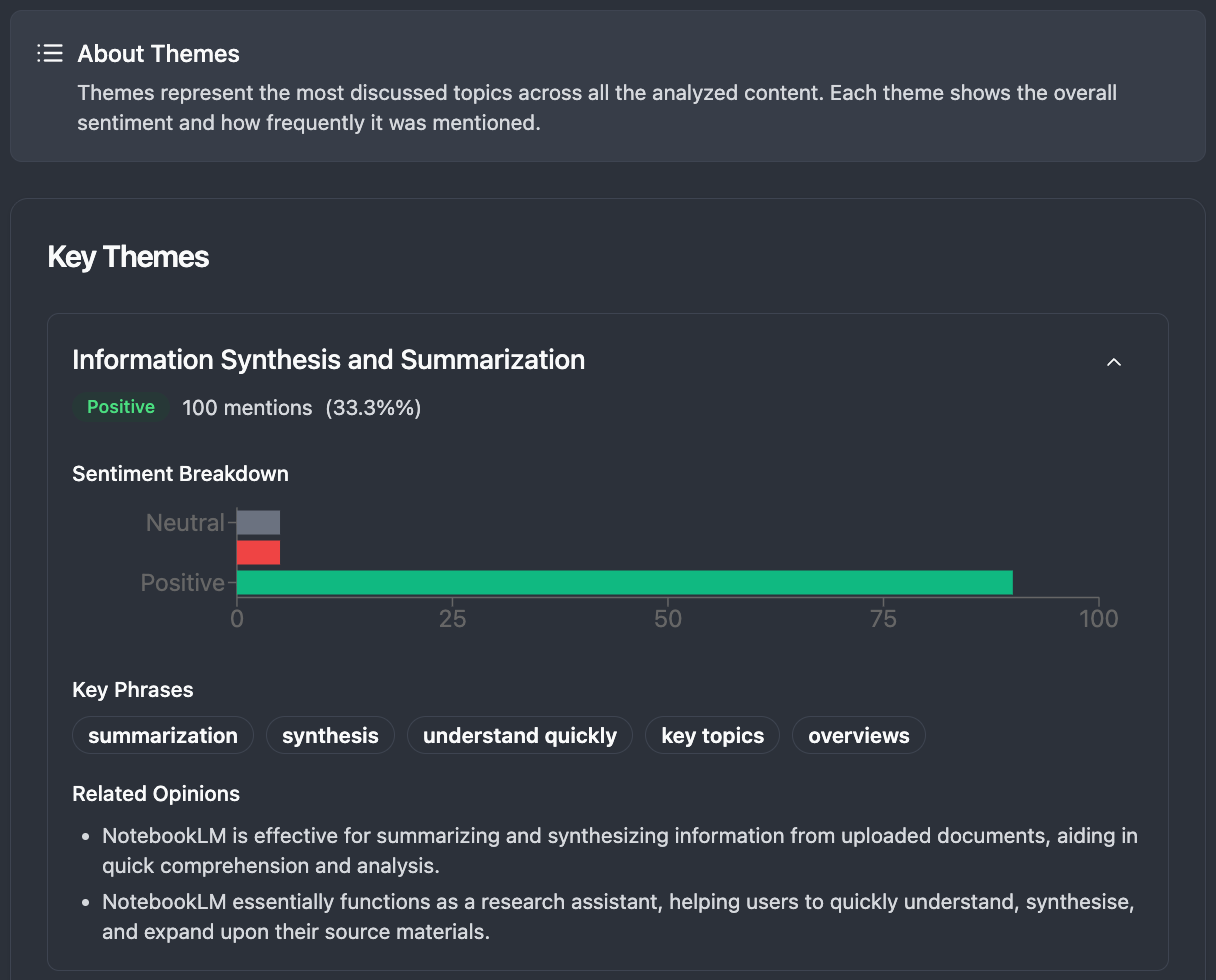Click the list icon beside About Themes
Image resolution: width=1216 pixels, height=980 pixels.
(49, 53)
